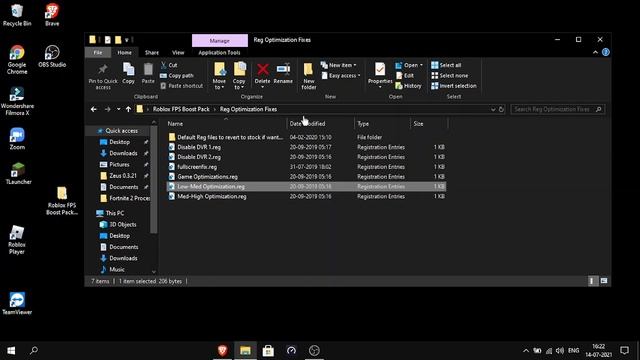The width and height of the screenshot is (640, 360).
Task: Open pinned Pictures in navigation pane
Action: pos(119,164)
